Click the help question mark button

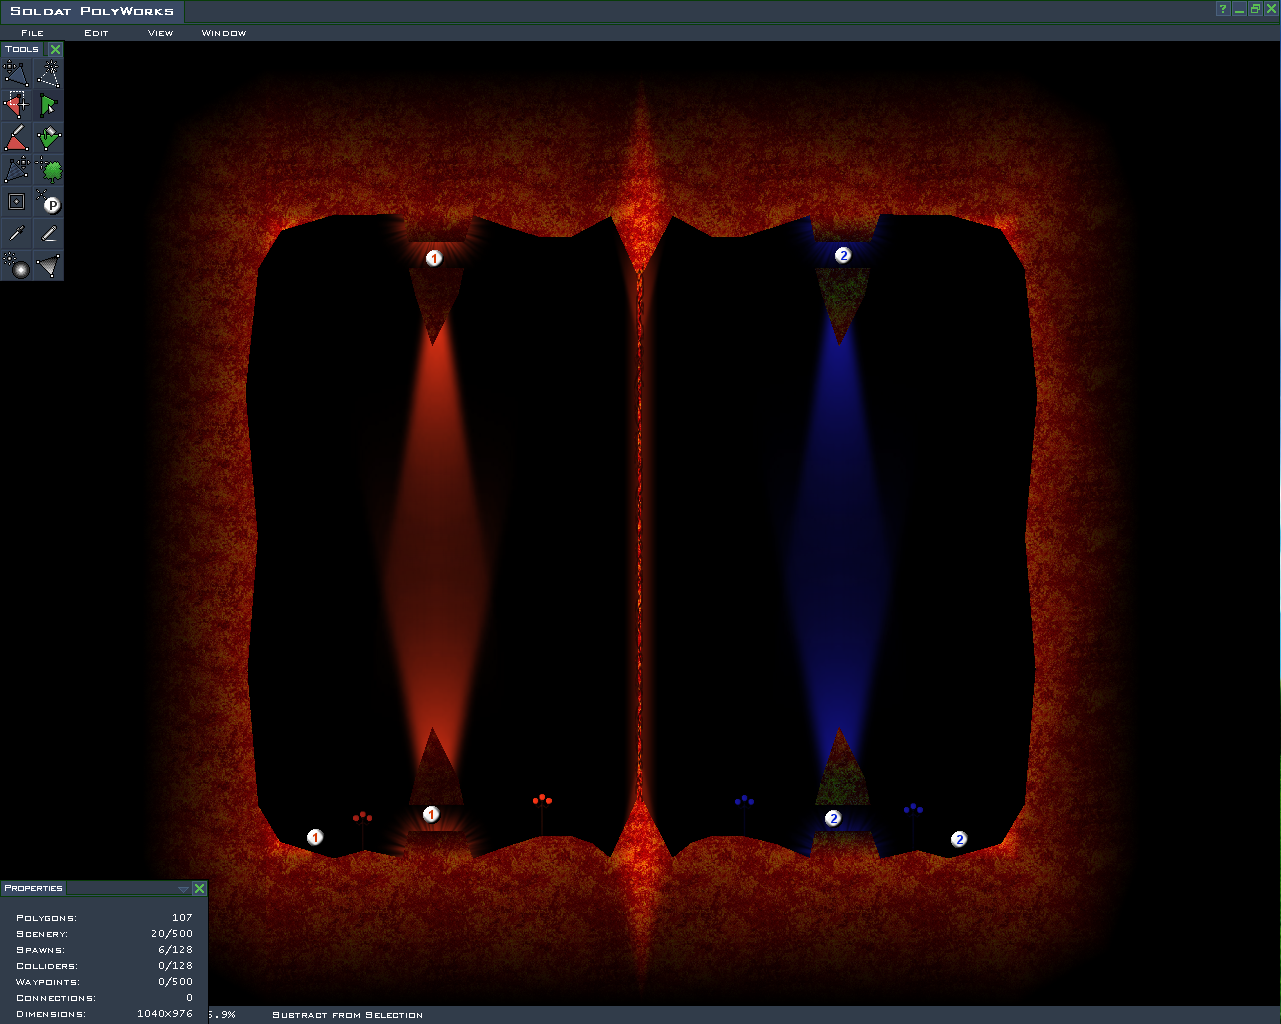click(1222, 9)
